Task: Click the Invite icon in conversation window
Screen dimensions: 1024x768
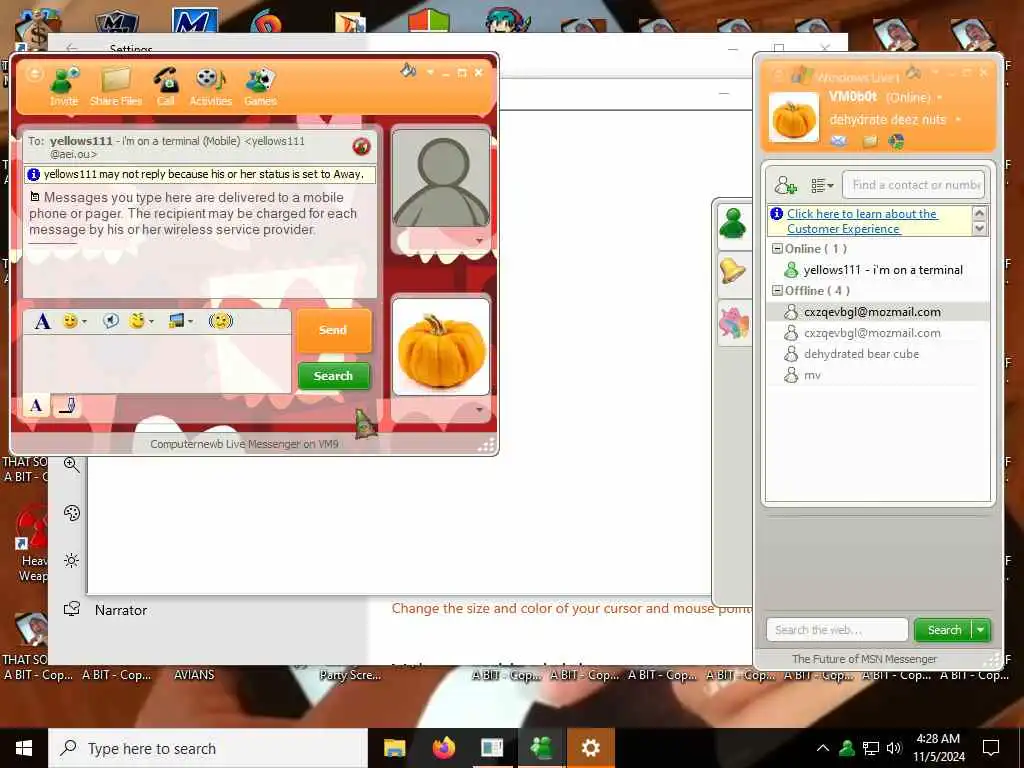Action: pos(64,86)
